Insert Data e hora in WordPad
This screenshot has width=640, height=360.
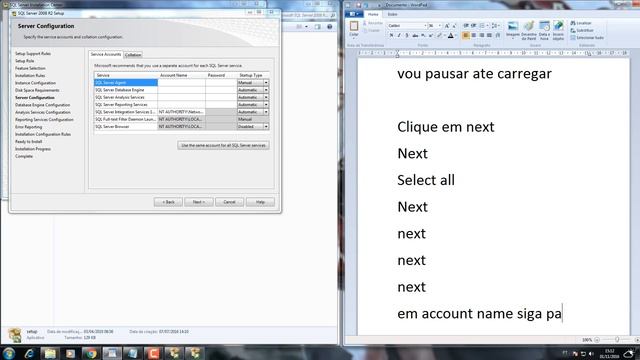tap(544, 29)
